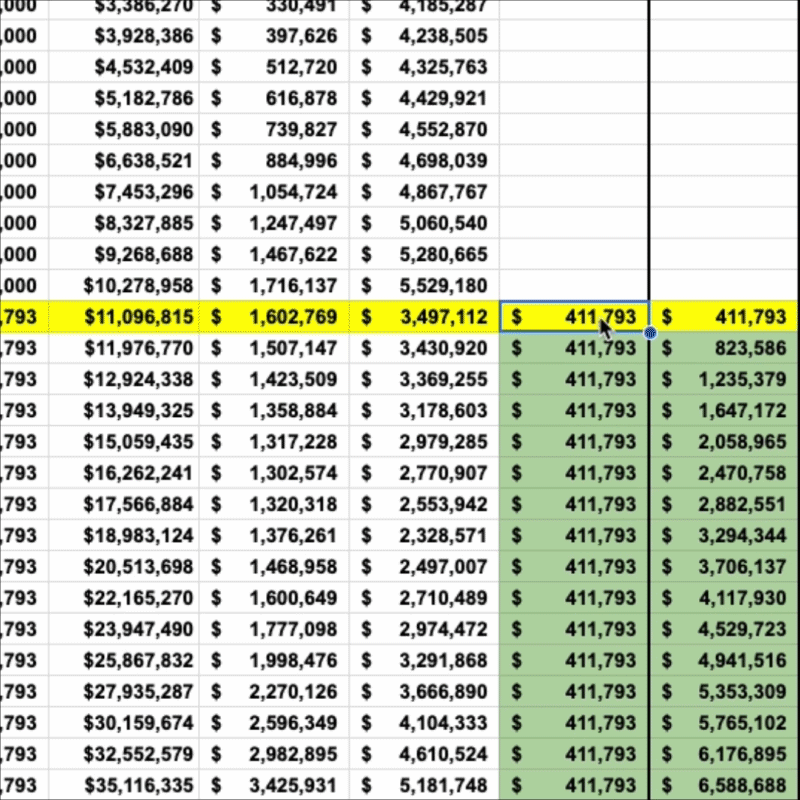Select the highlighted active cell showing 411,793
Viewport: 800px width, 800px height.
coord(574,317)
